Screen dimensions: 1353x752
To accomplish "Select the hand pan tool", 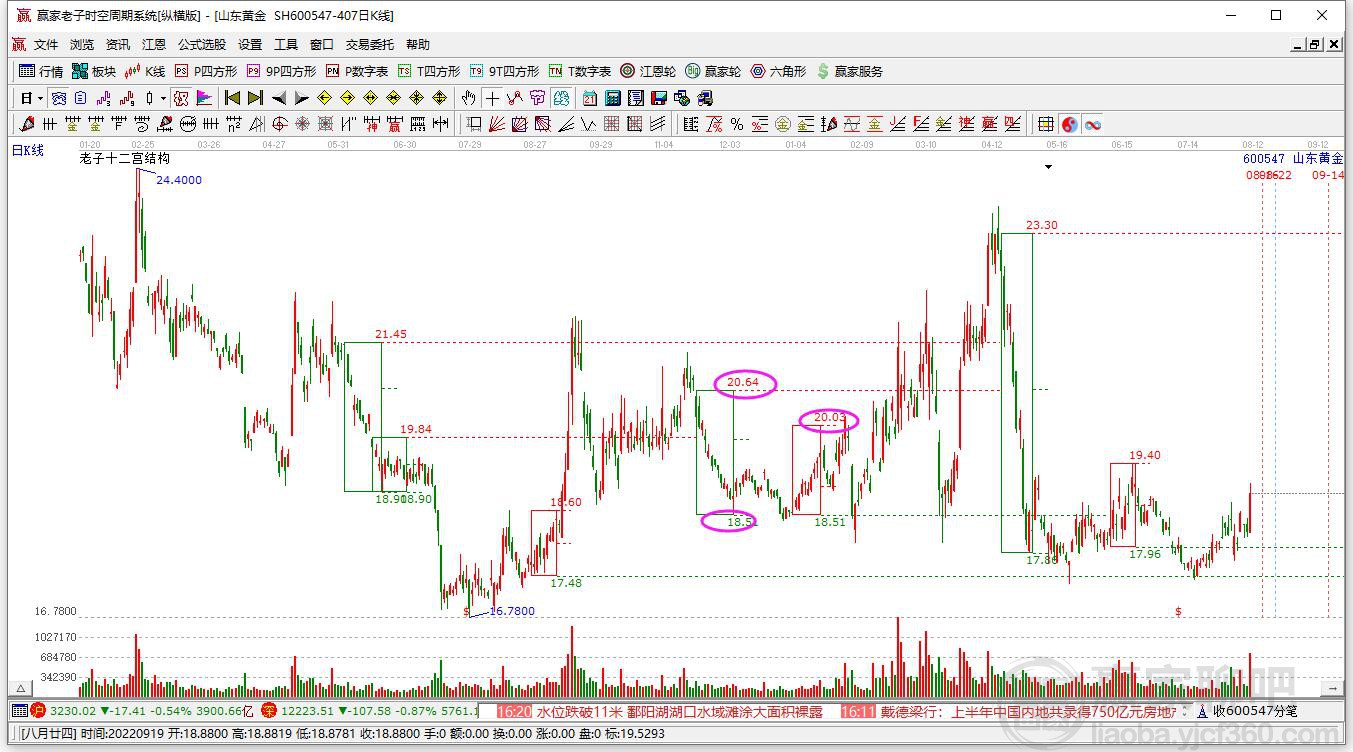I will pos(468,98).
